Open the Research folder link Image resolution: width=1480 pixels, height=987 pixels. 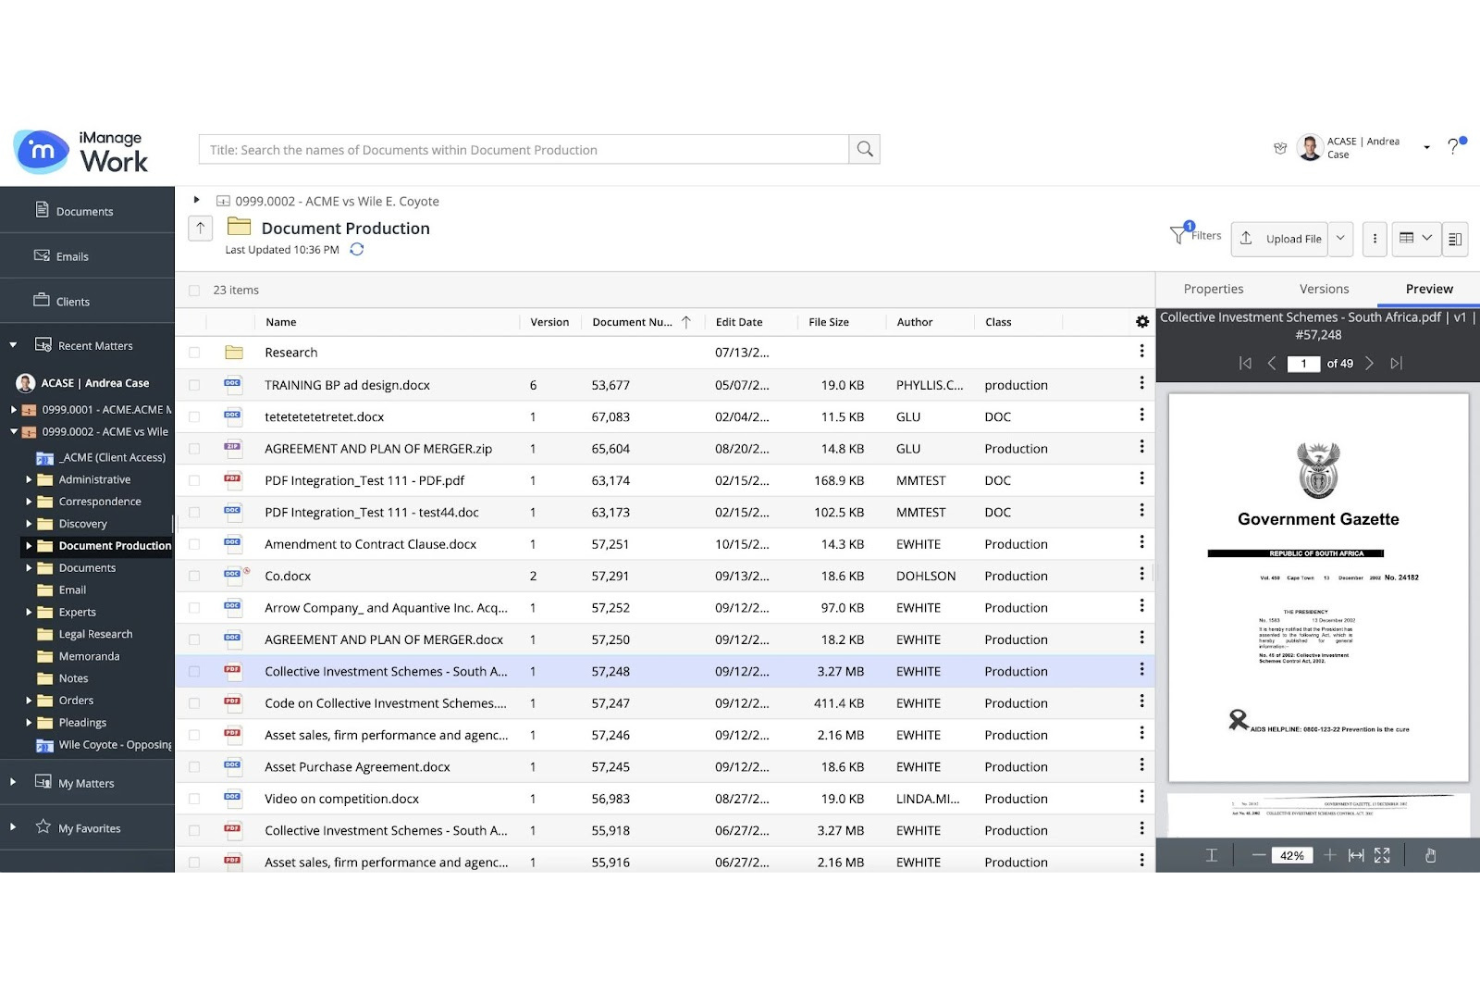point(290,352)
